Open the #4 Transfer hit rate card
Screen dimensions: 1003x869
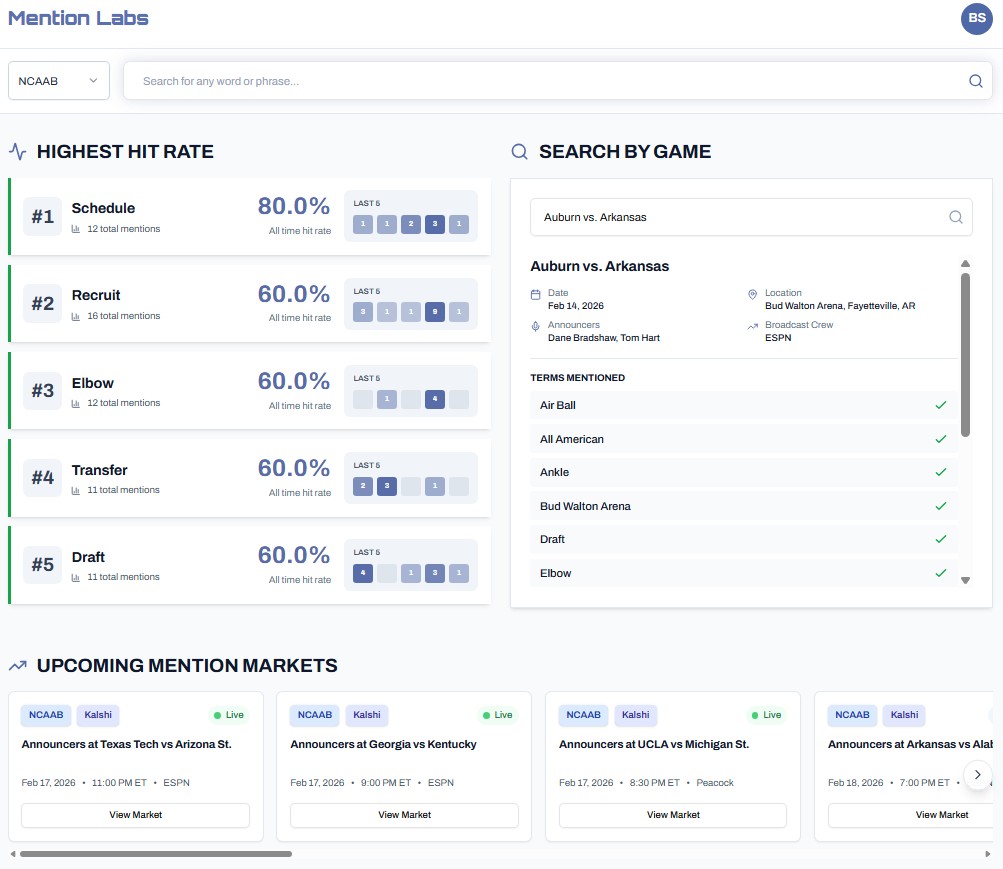tap(249, 478)
